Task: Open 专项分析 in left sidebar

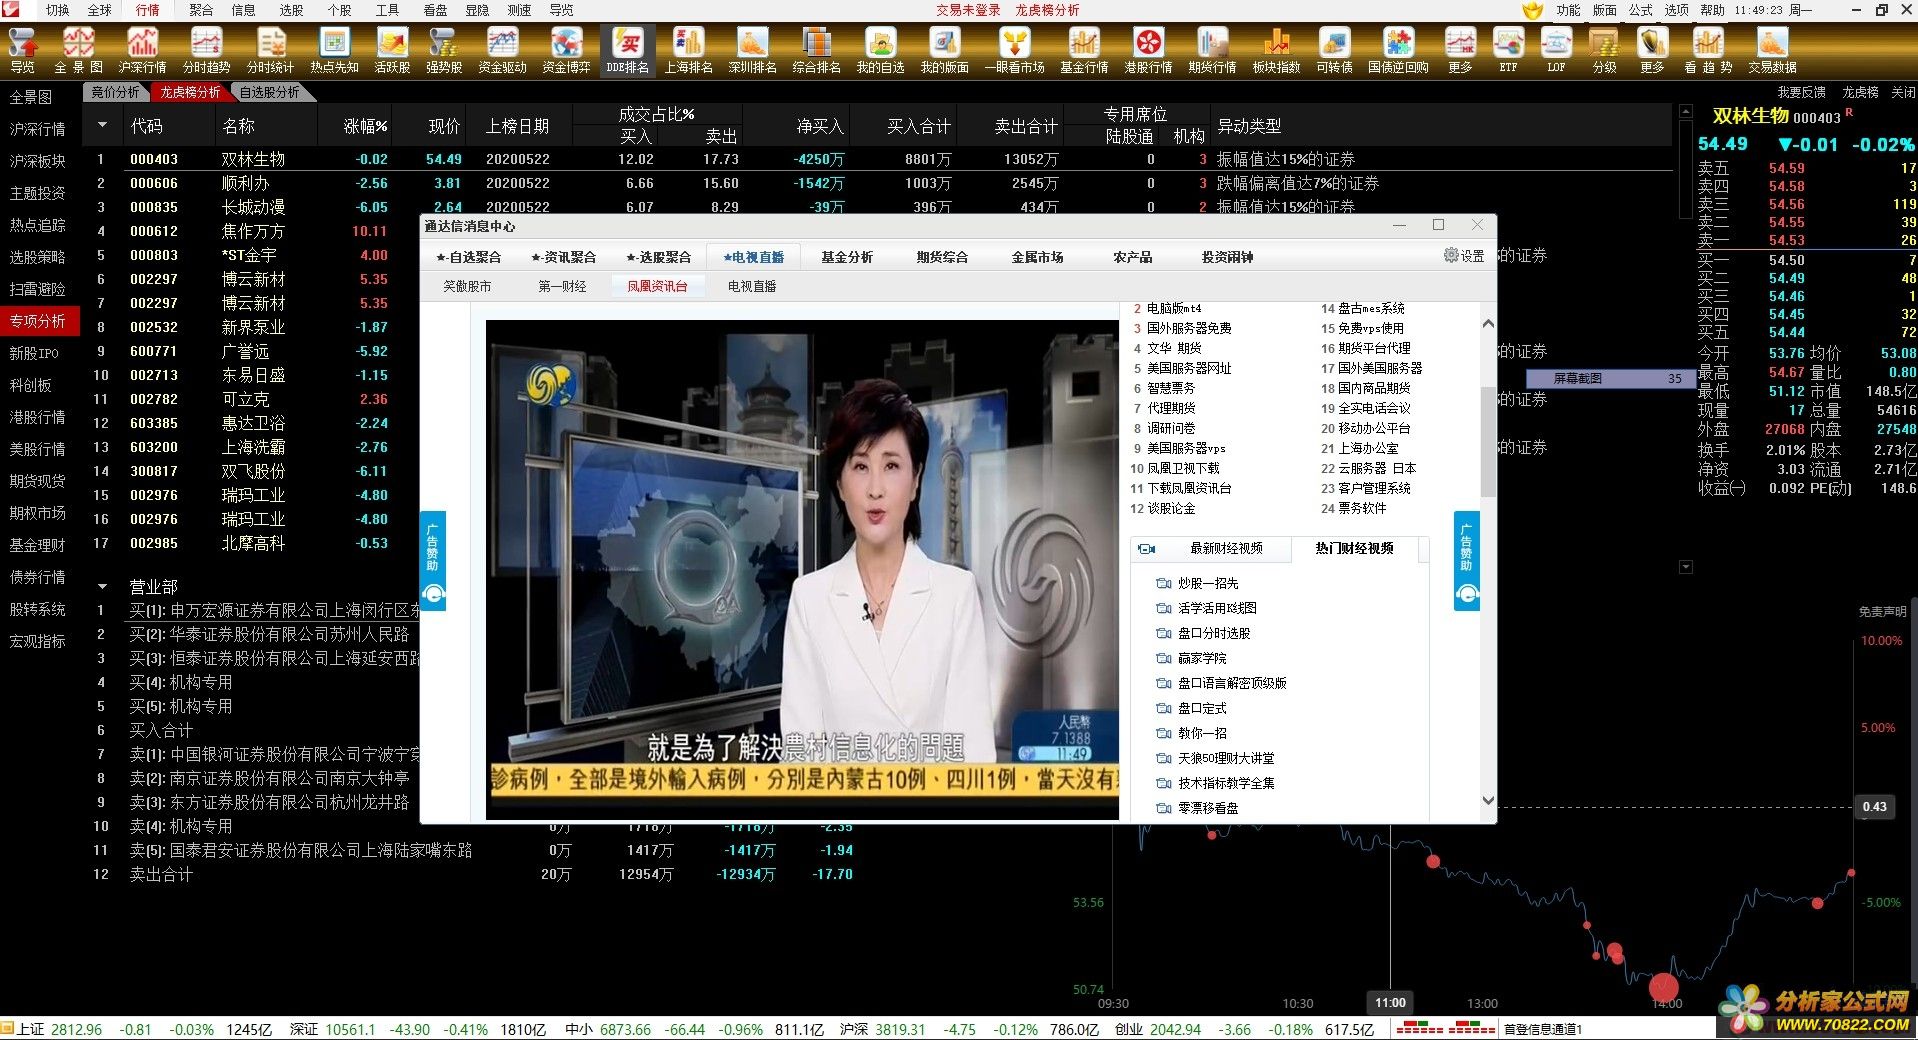Action: tap(38, 321)
